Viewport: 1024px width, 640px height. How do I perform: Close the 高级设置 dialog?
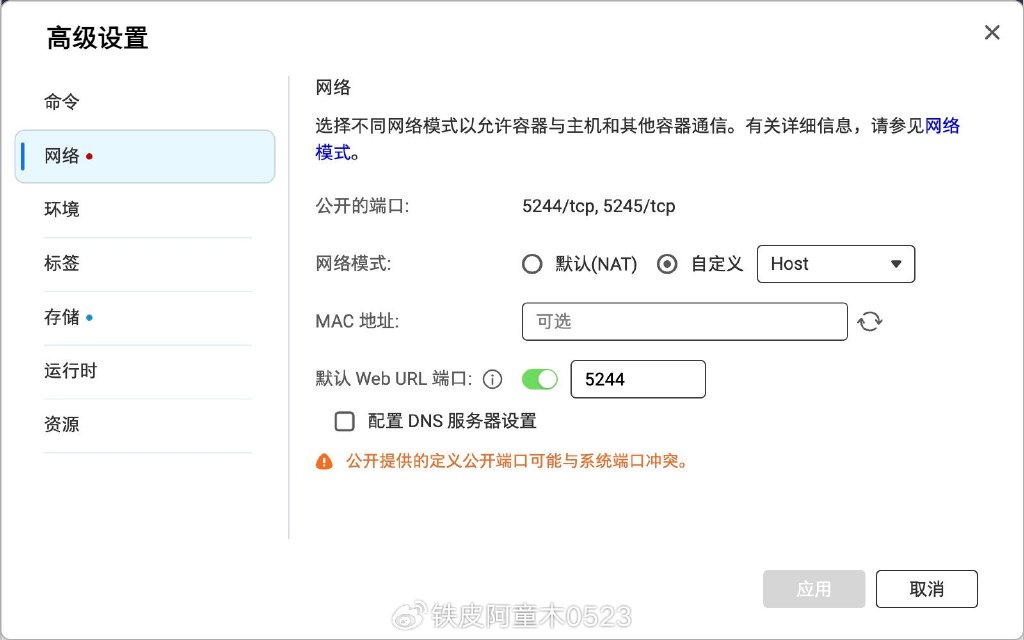point(991,32)
